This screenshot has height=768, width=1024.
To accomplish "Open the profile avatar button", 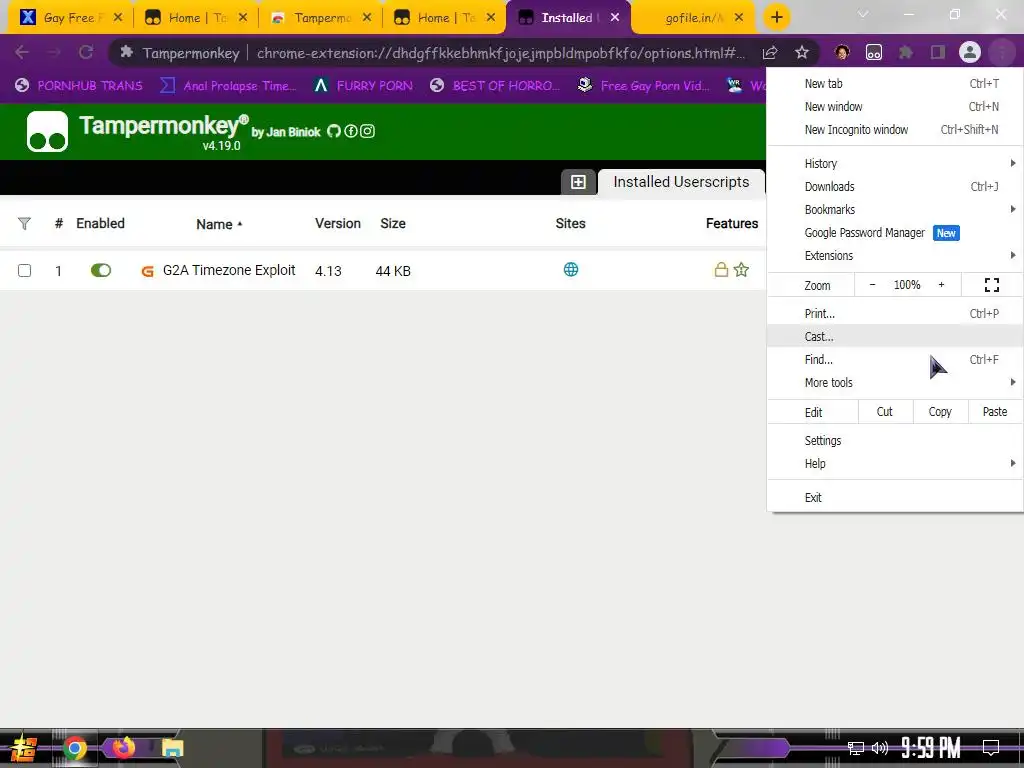I will coord(970,52).
